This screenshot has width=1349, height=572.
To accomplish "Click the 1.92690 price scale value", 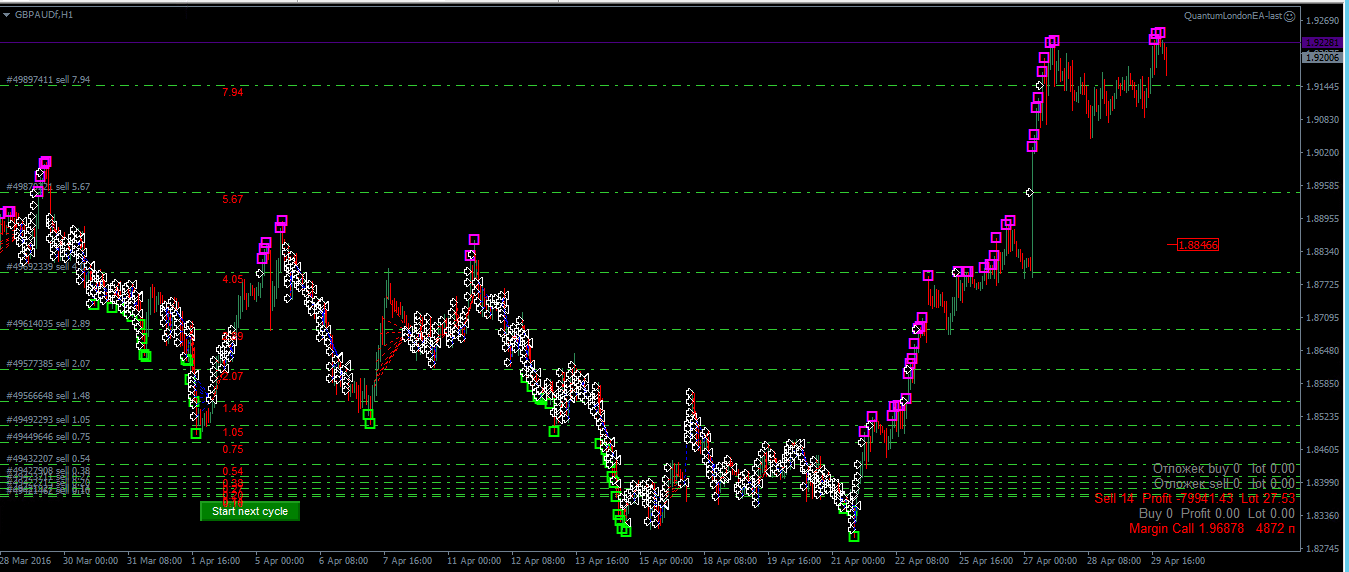I will 1324,20.
